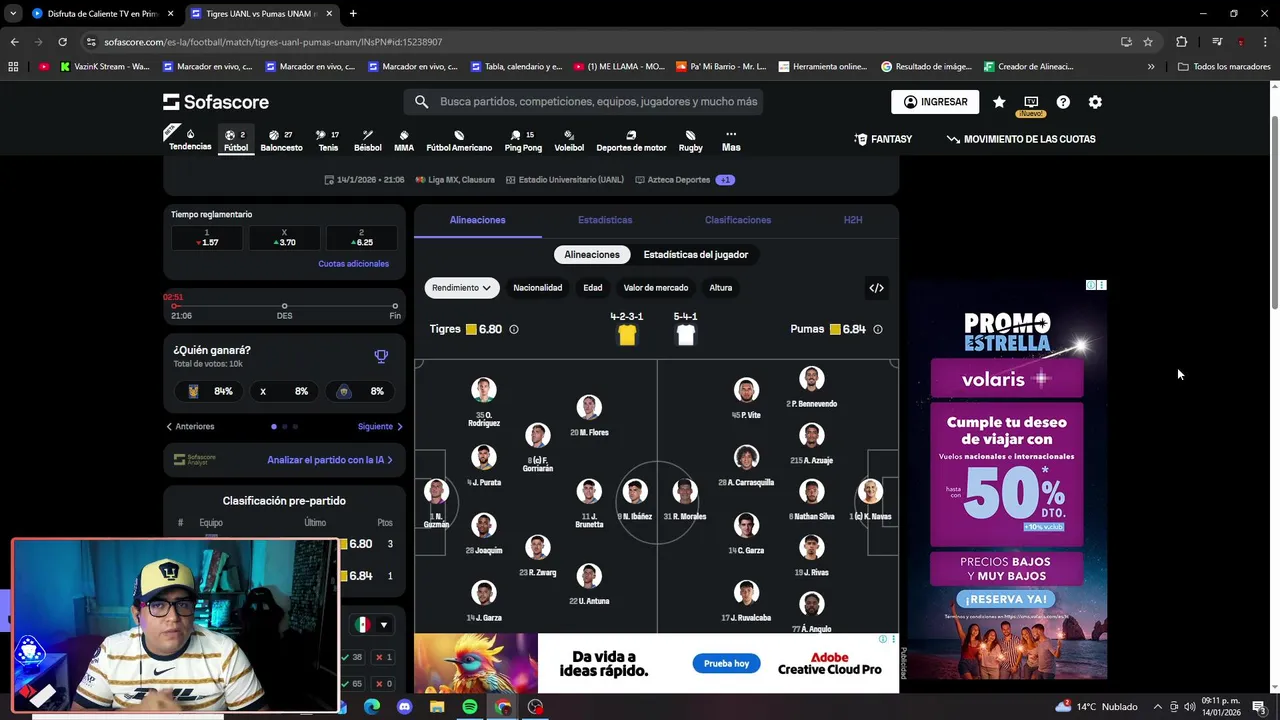Click the search magnifier icon

point(421,102)
